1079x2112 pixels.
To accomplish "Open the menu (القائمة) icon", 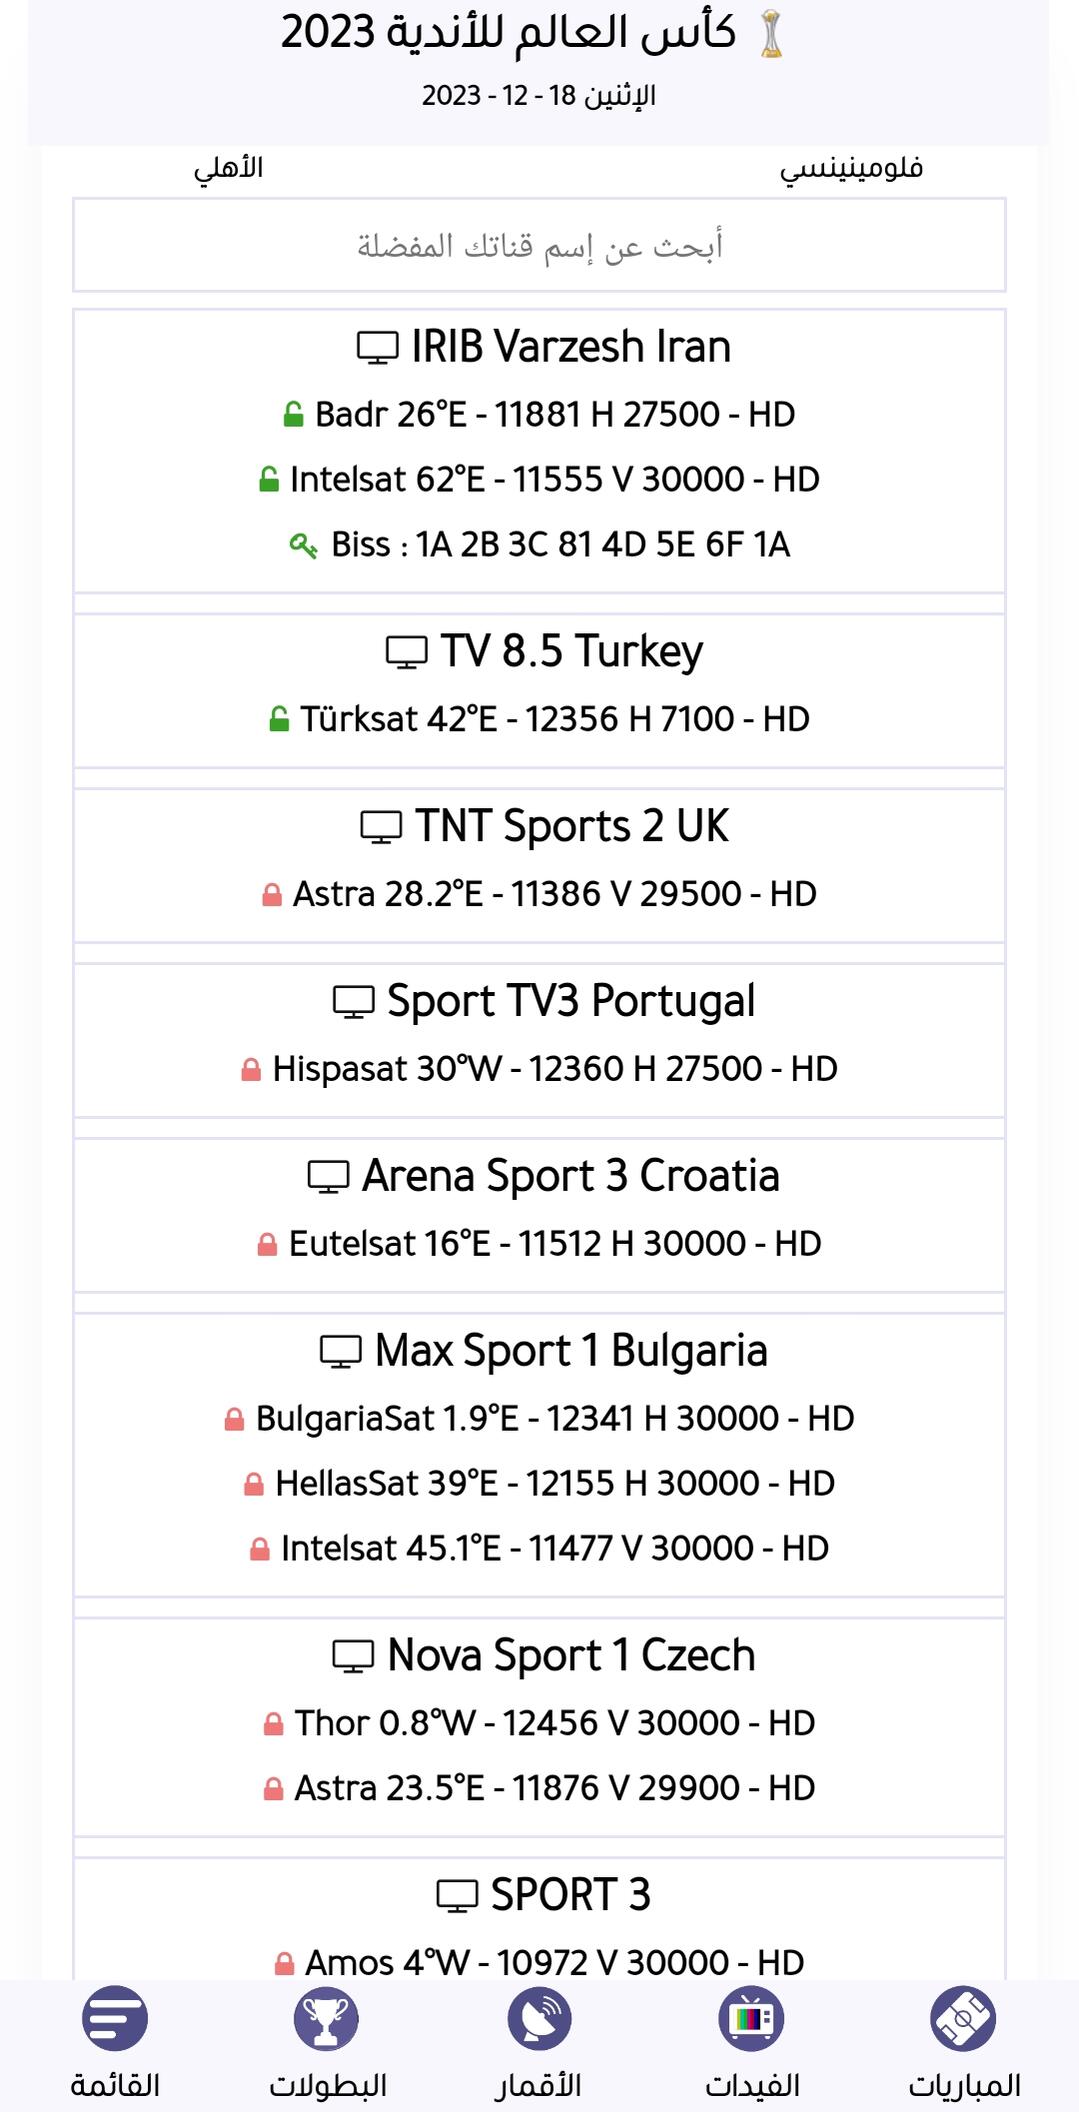I will tap(115, 2018).
